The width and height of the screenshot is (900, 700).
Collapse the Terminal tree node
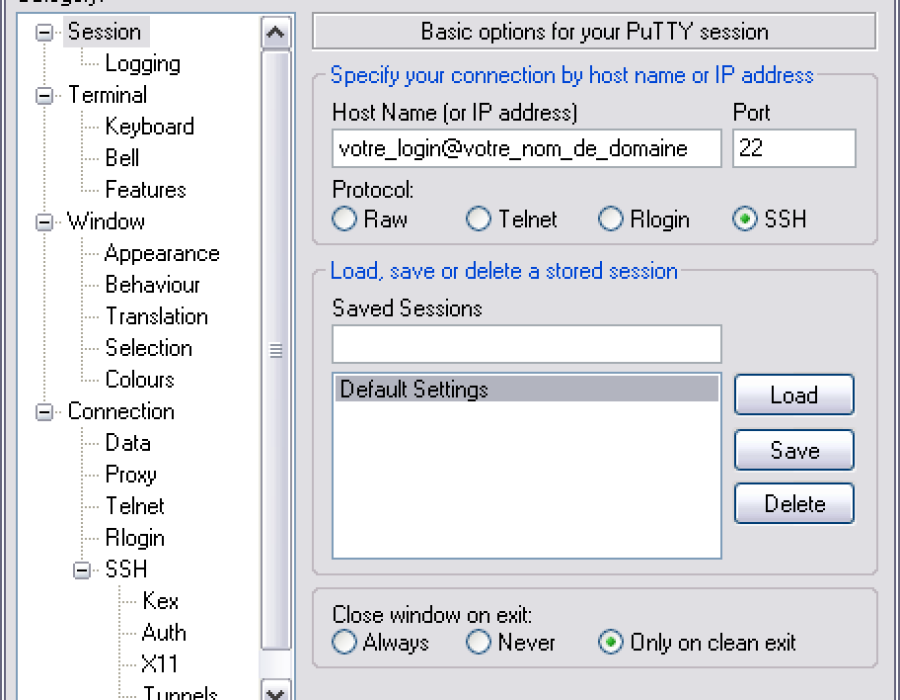[44, 95]
